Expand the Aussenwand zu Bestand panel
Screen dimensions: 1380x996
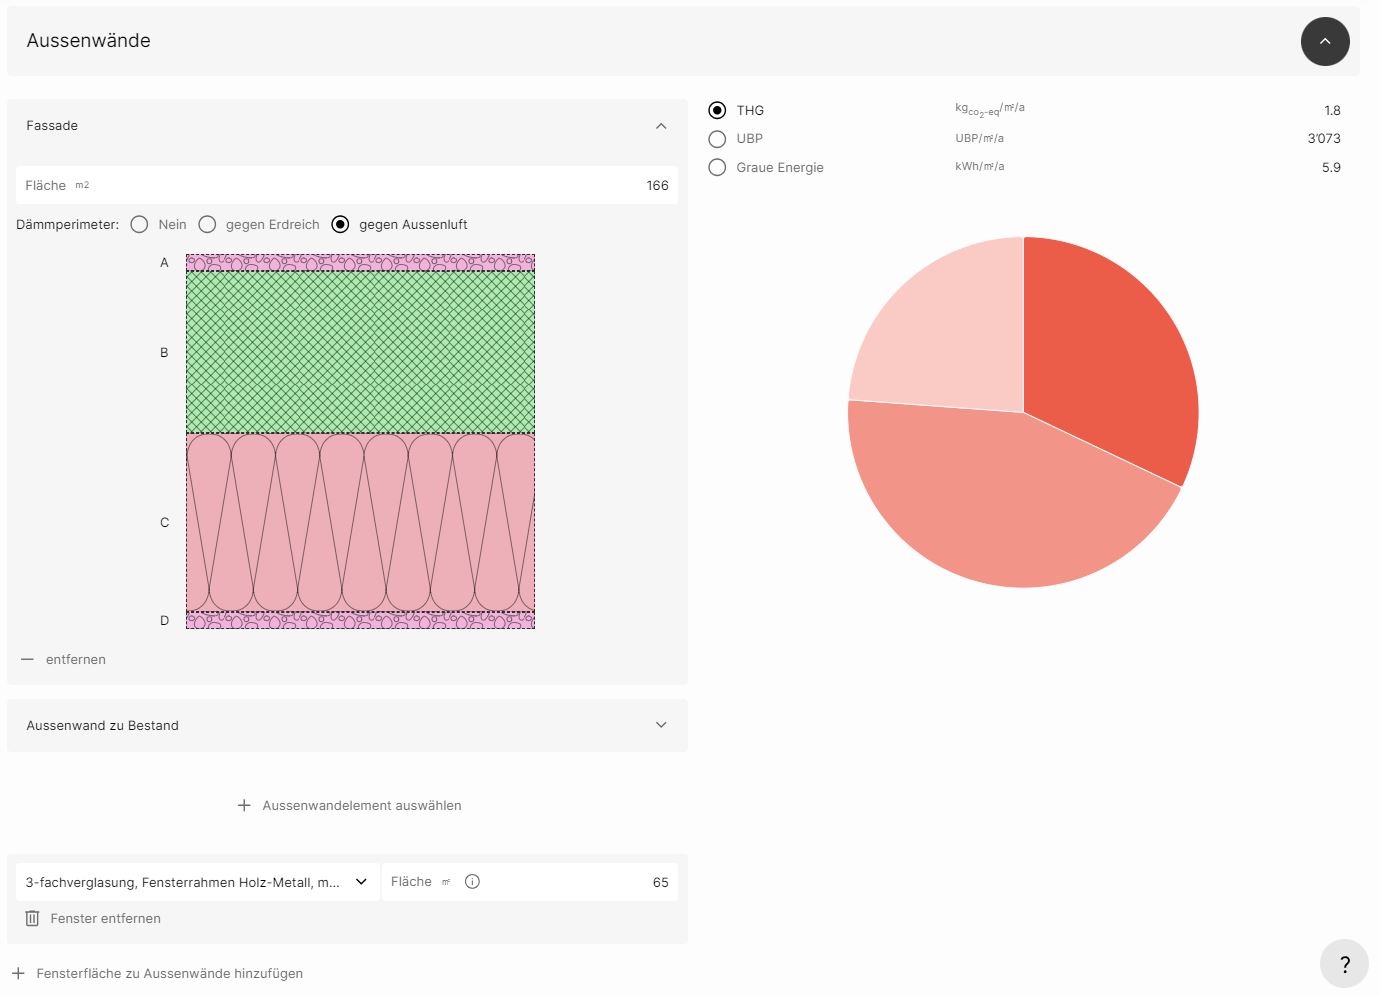tap(661, 725)
